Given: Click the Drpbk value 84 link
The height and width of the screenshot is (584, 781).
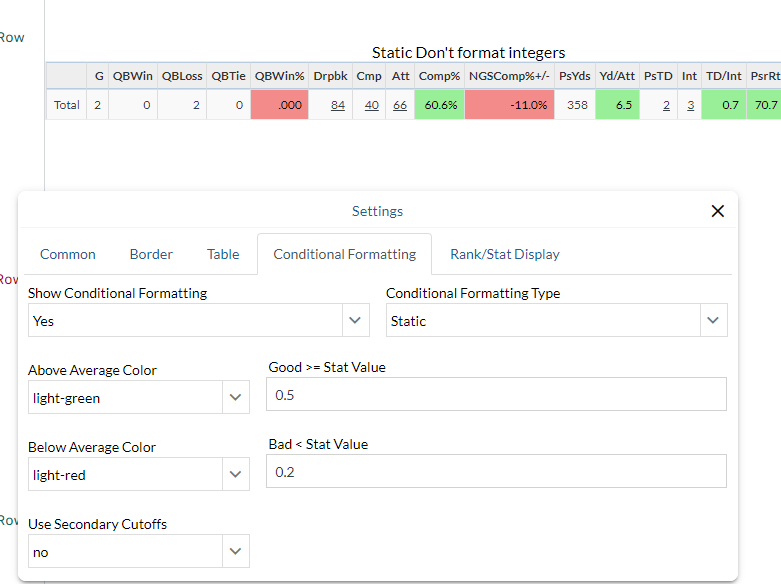Looking at the screenshot, I should point(338,105).
